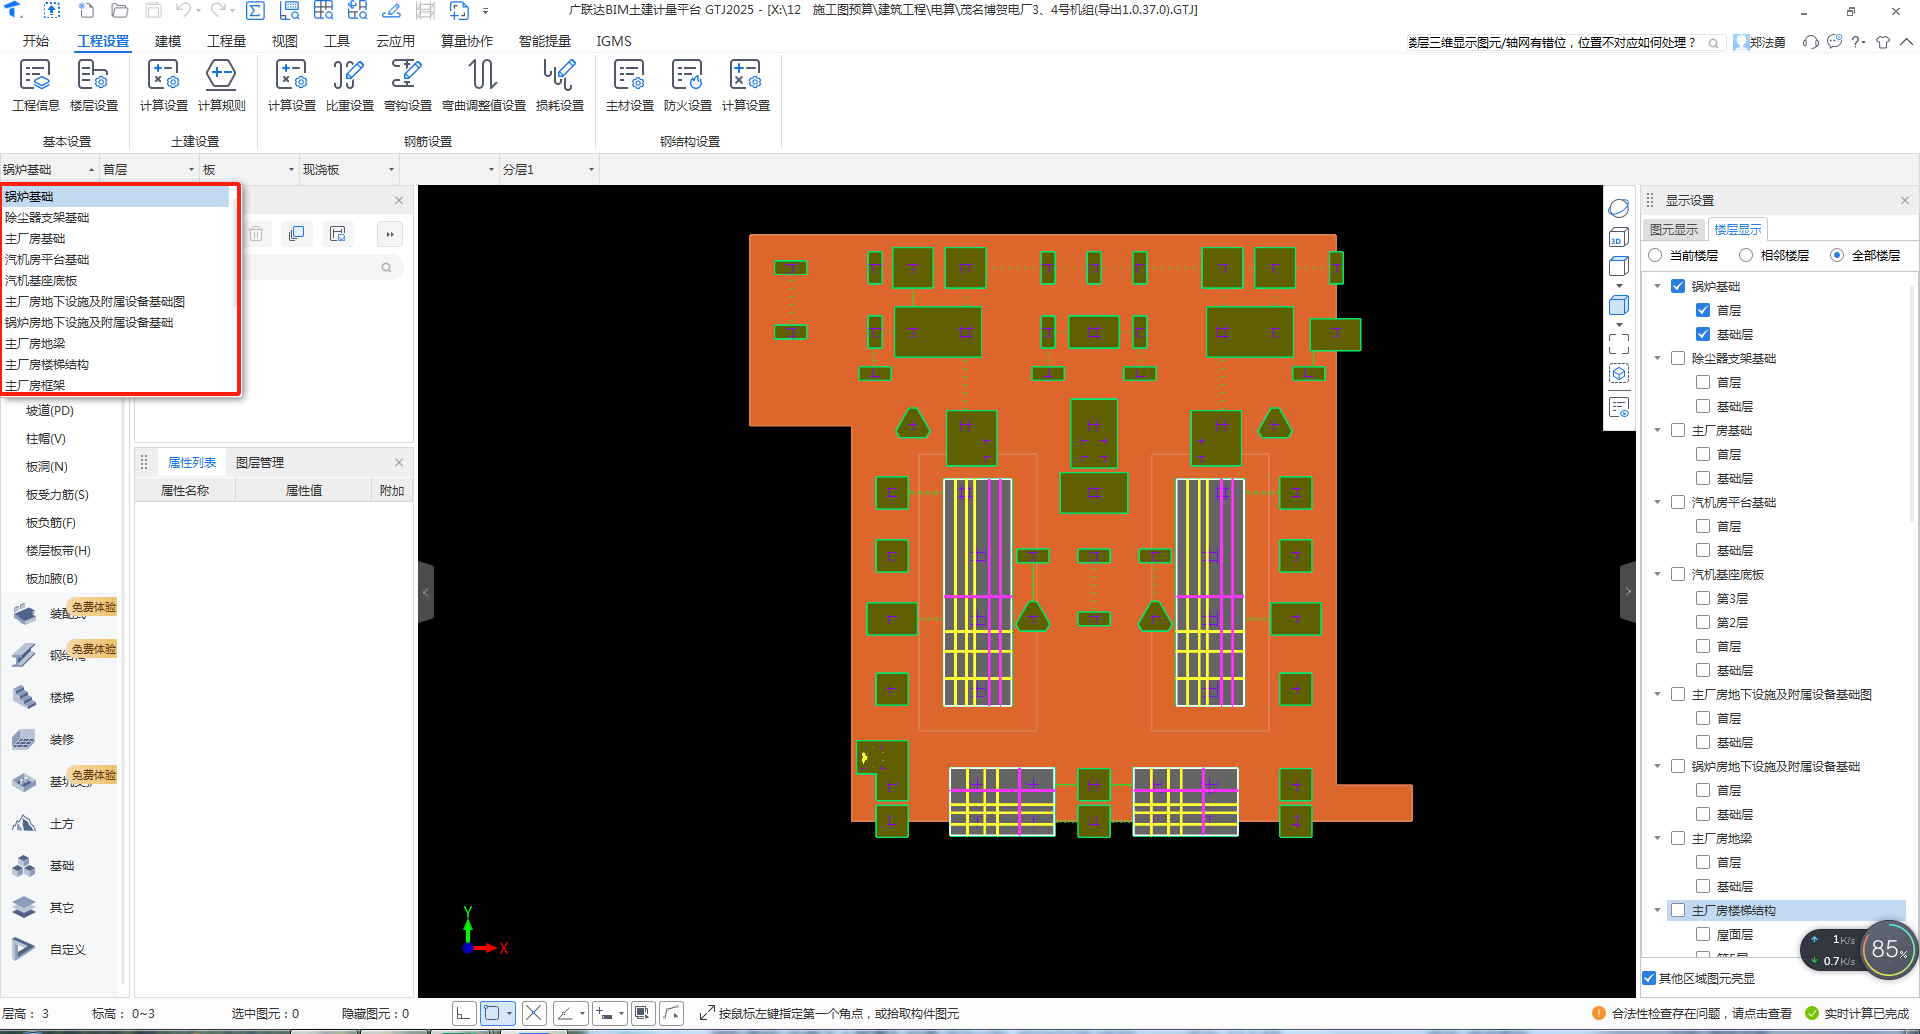Open the 建模 ribbon tab

click(x=168, y=41)
